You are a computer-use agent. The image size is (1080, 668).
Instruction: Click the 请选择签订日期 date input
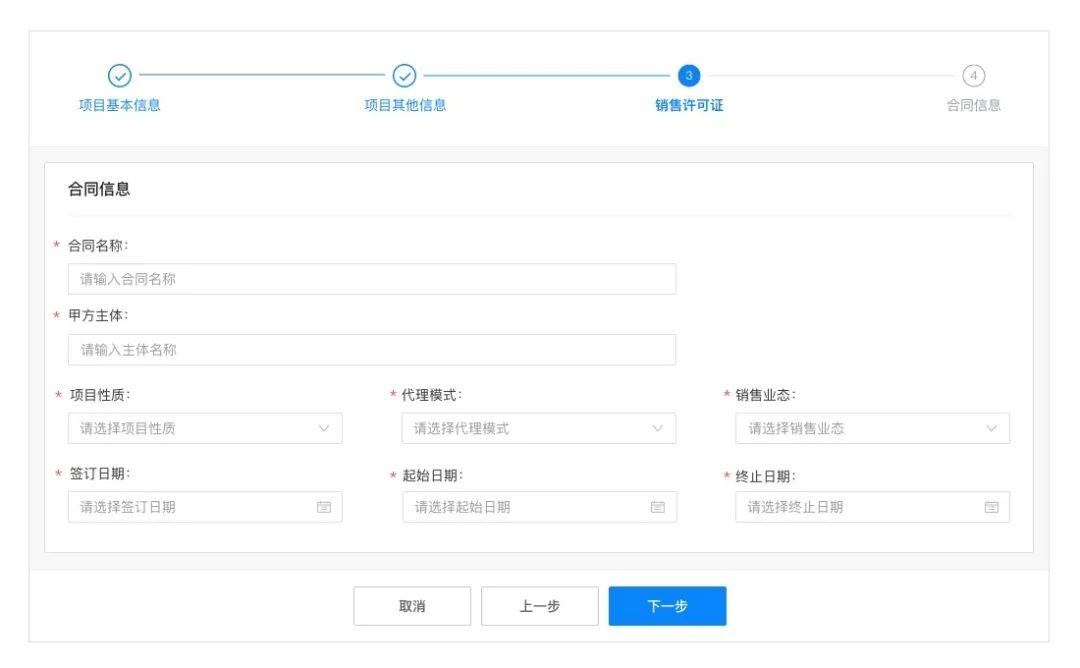(205, 507)
